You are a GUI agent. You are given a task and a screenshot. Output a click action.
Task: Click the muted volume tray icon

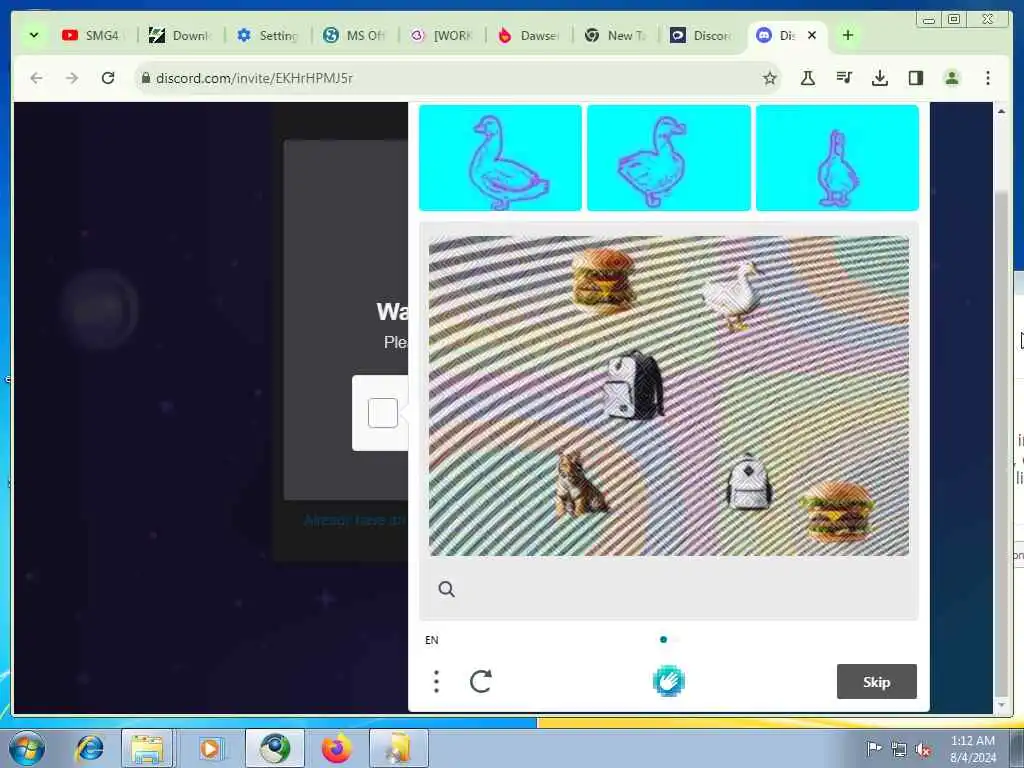tap(923, 750)
